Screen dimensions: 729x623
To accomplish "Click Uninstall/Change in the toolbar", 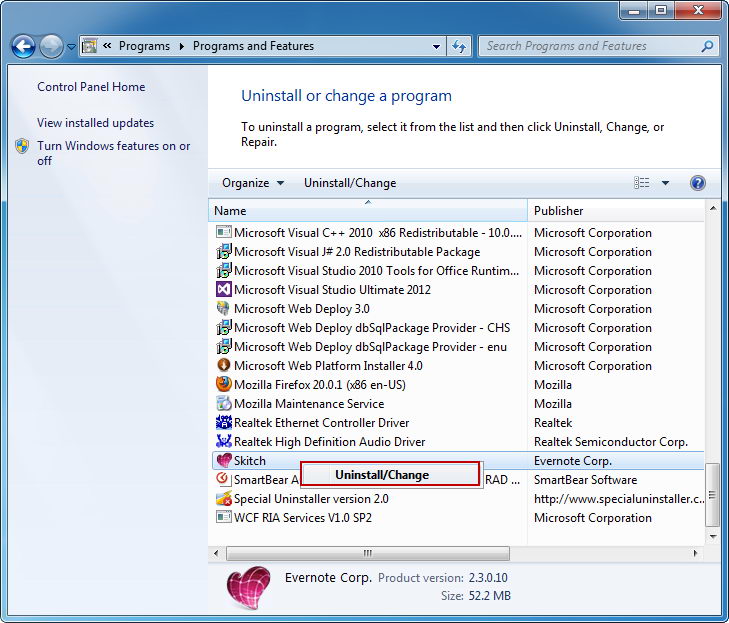I will [x=350, y=183].
